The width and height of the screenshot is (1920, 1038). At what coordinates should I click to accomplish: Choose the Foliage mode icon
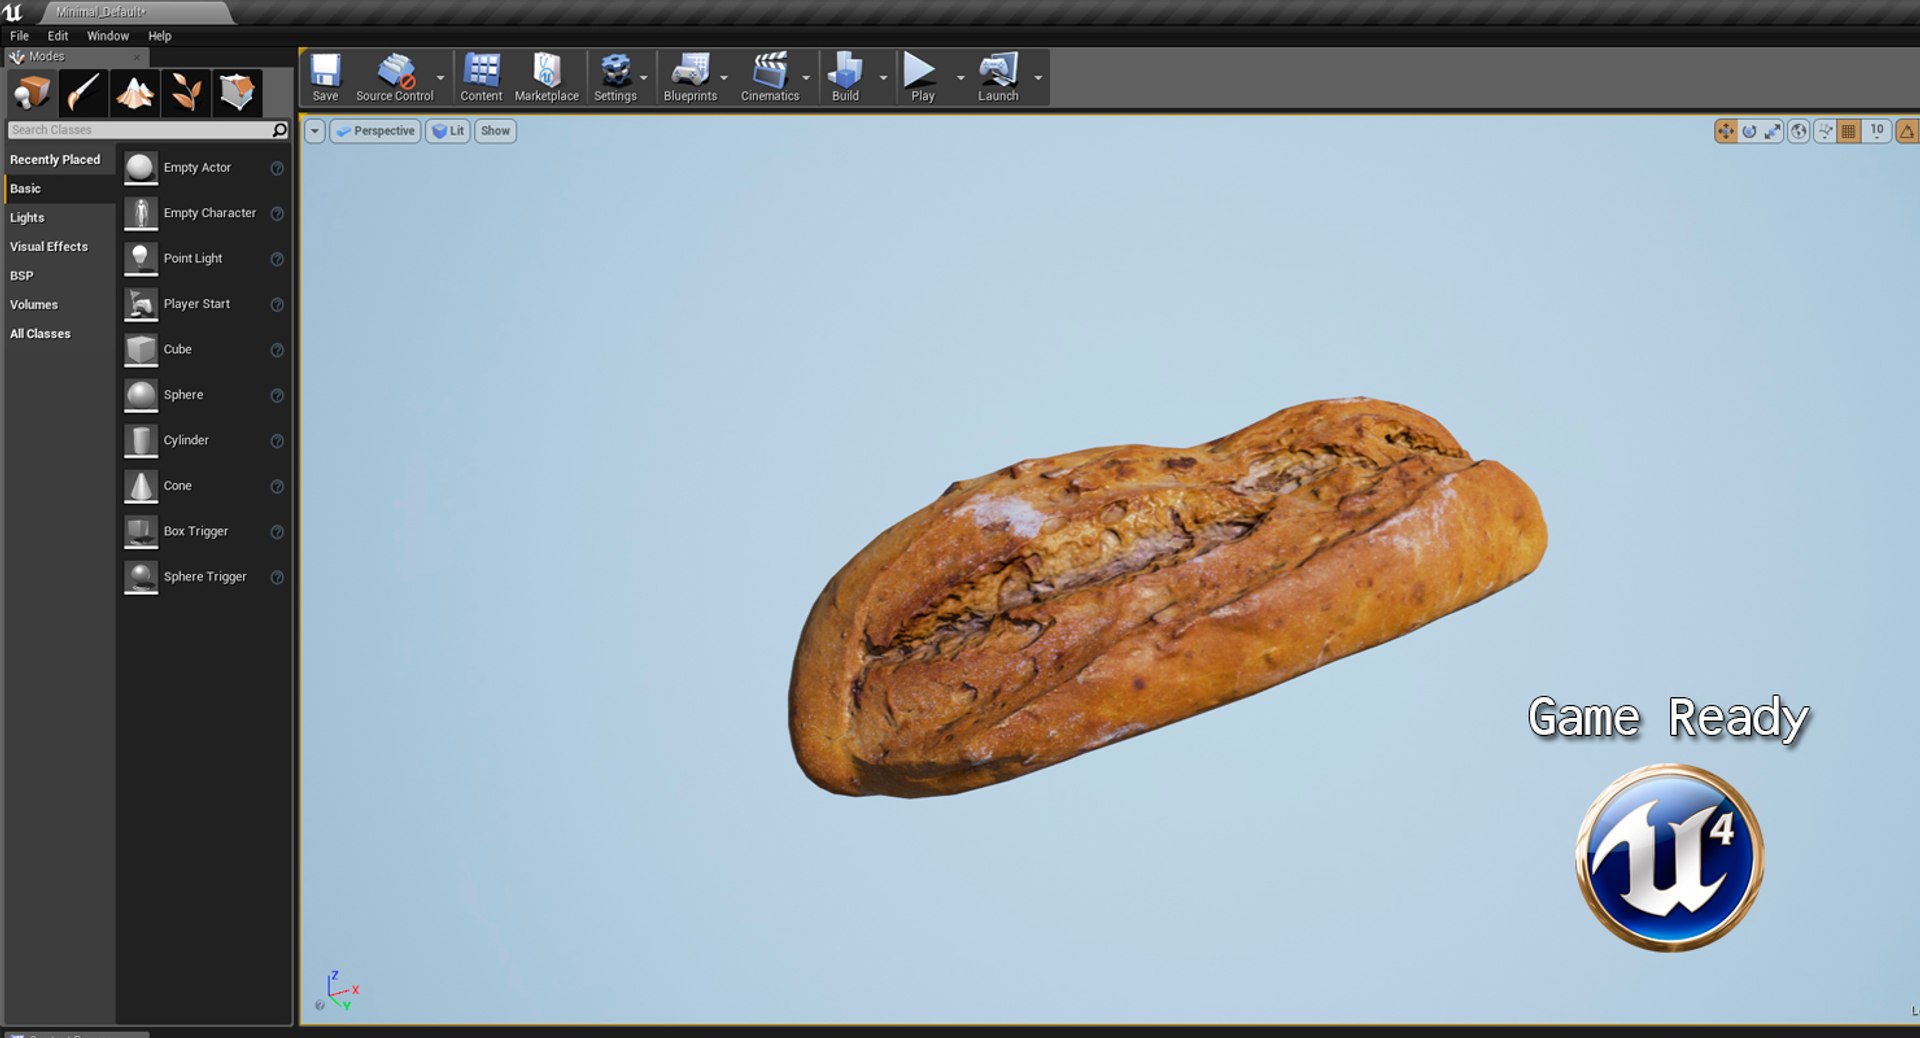pyautogui.click(x=185, y=93)
